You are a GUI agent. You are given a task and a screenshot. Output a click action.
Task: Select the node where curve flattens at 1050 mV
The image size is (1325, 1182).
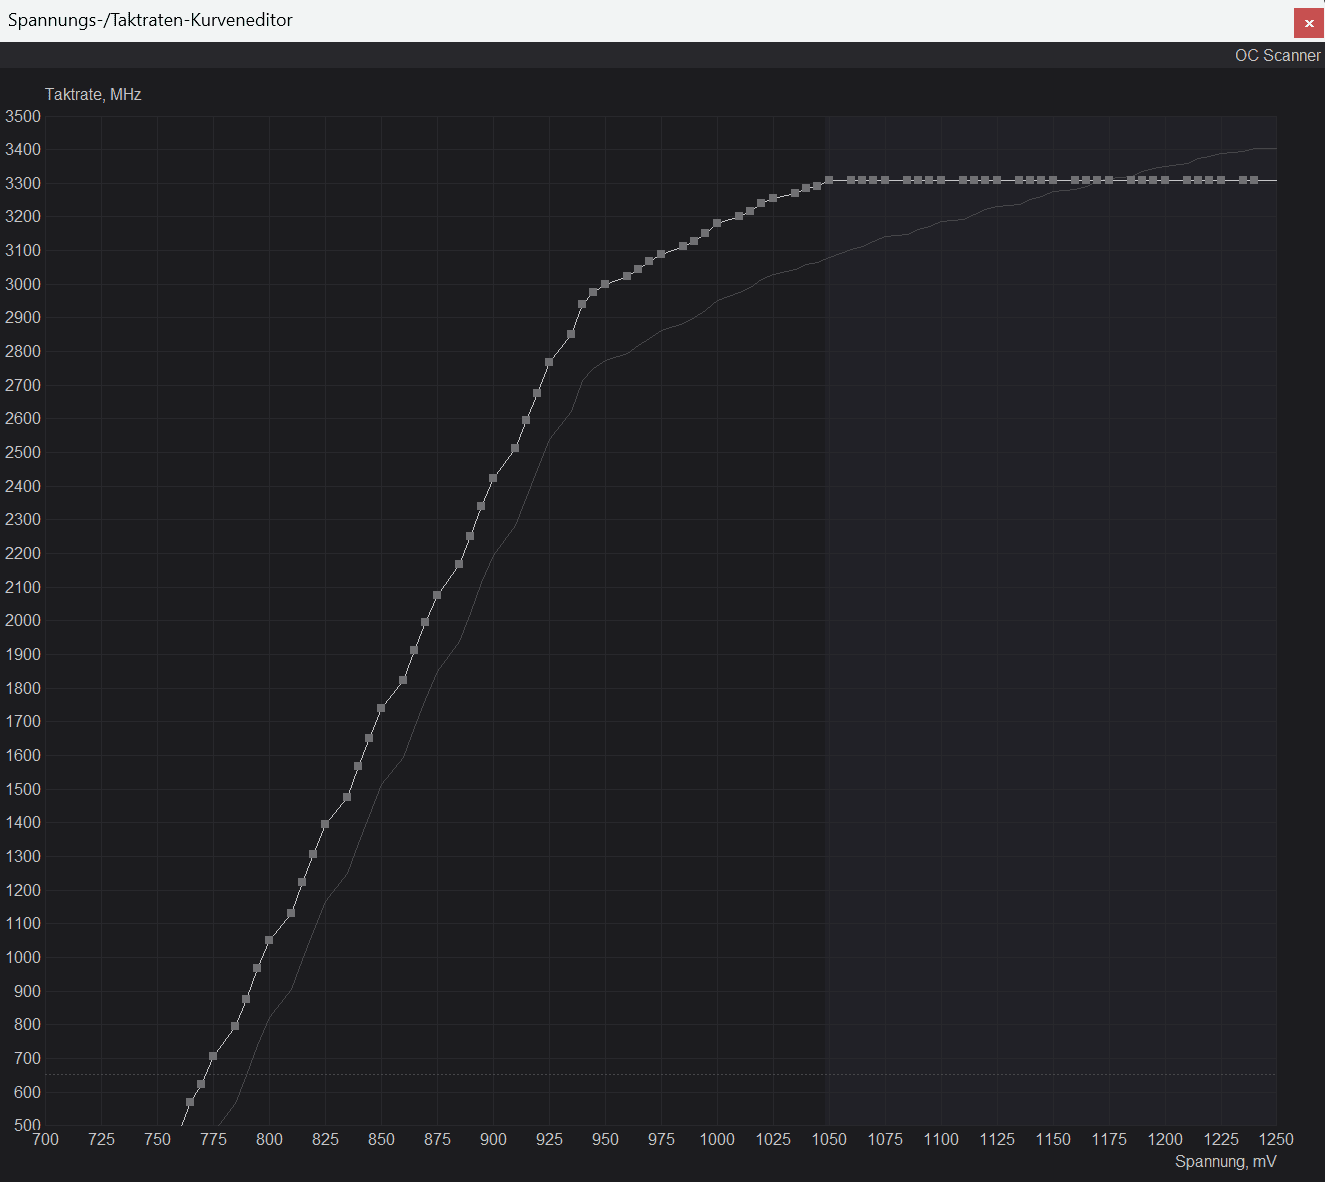click(x=829, y=180)
